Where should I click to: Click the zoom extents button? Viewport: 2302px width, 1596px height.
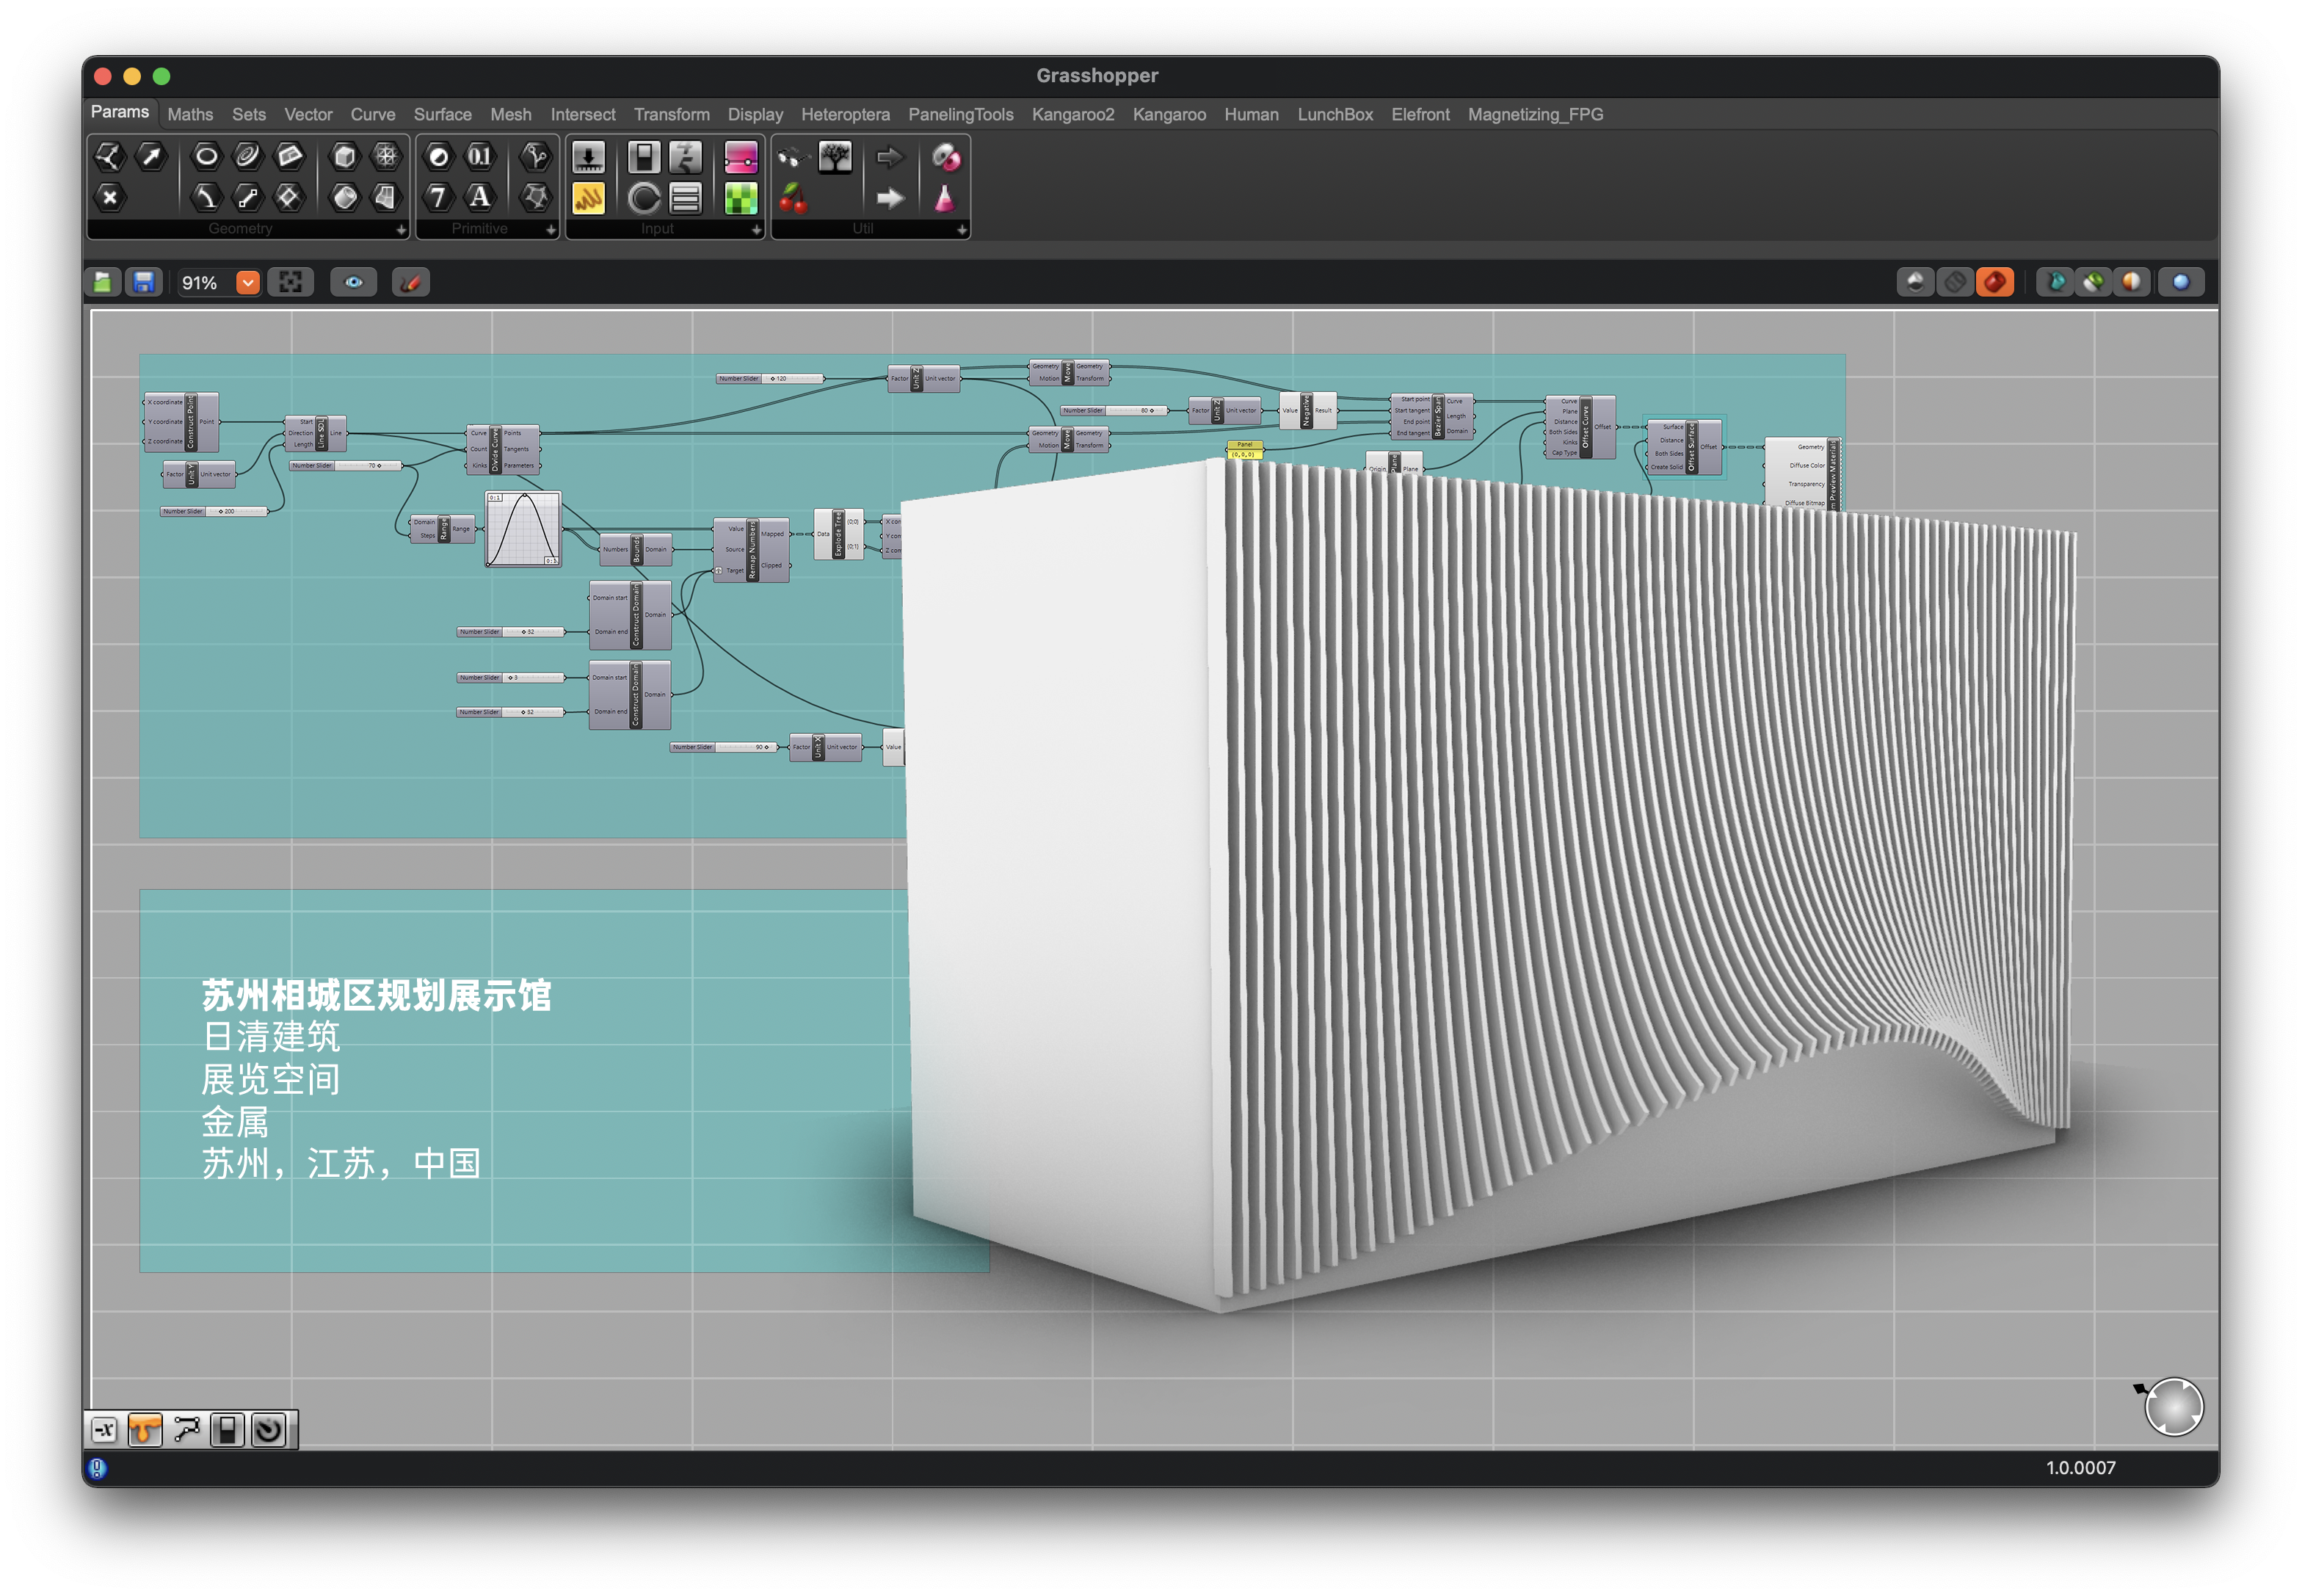click(x=291, y=283)
